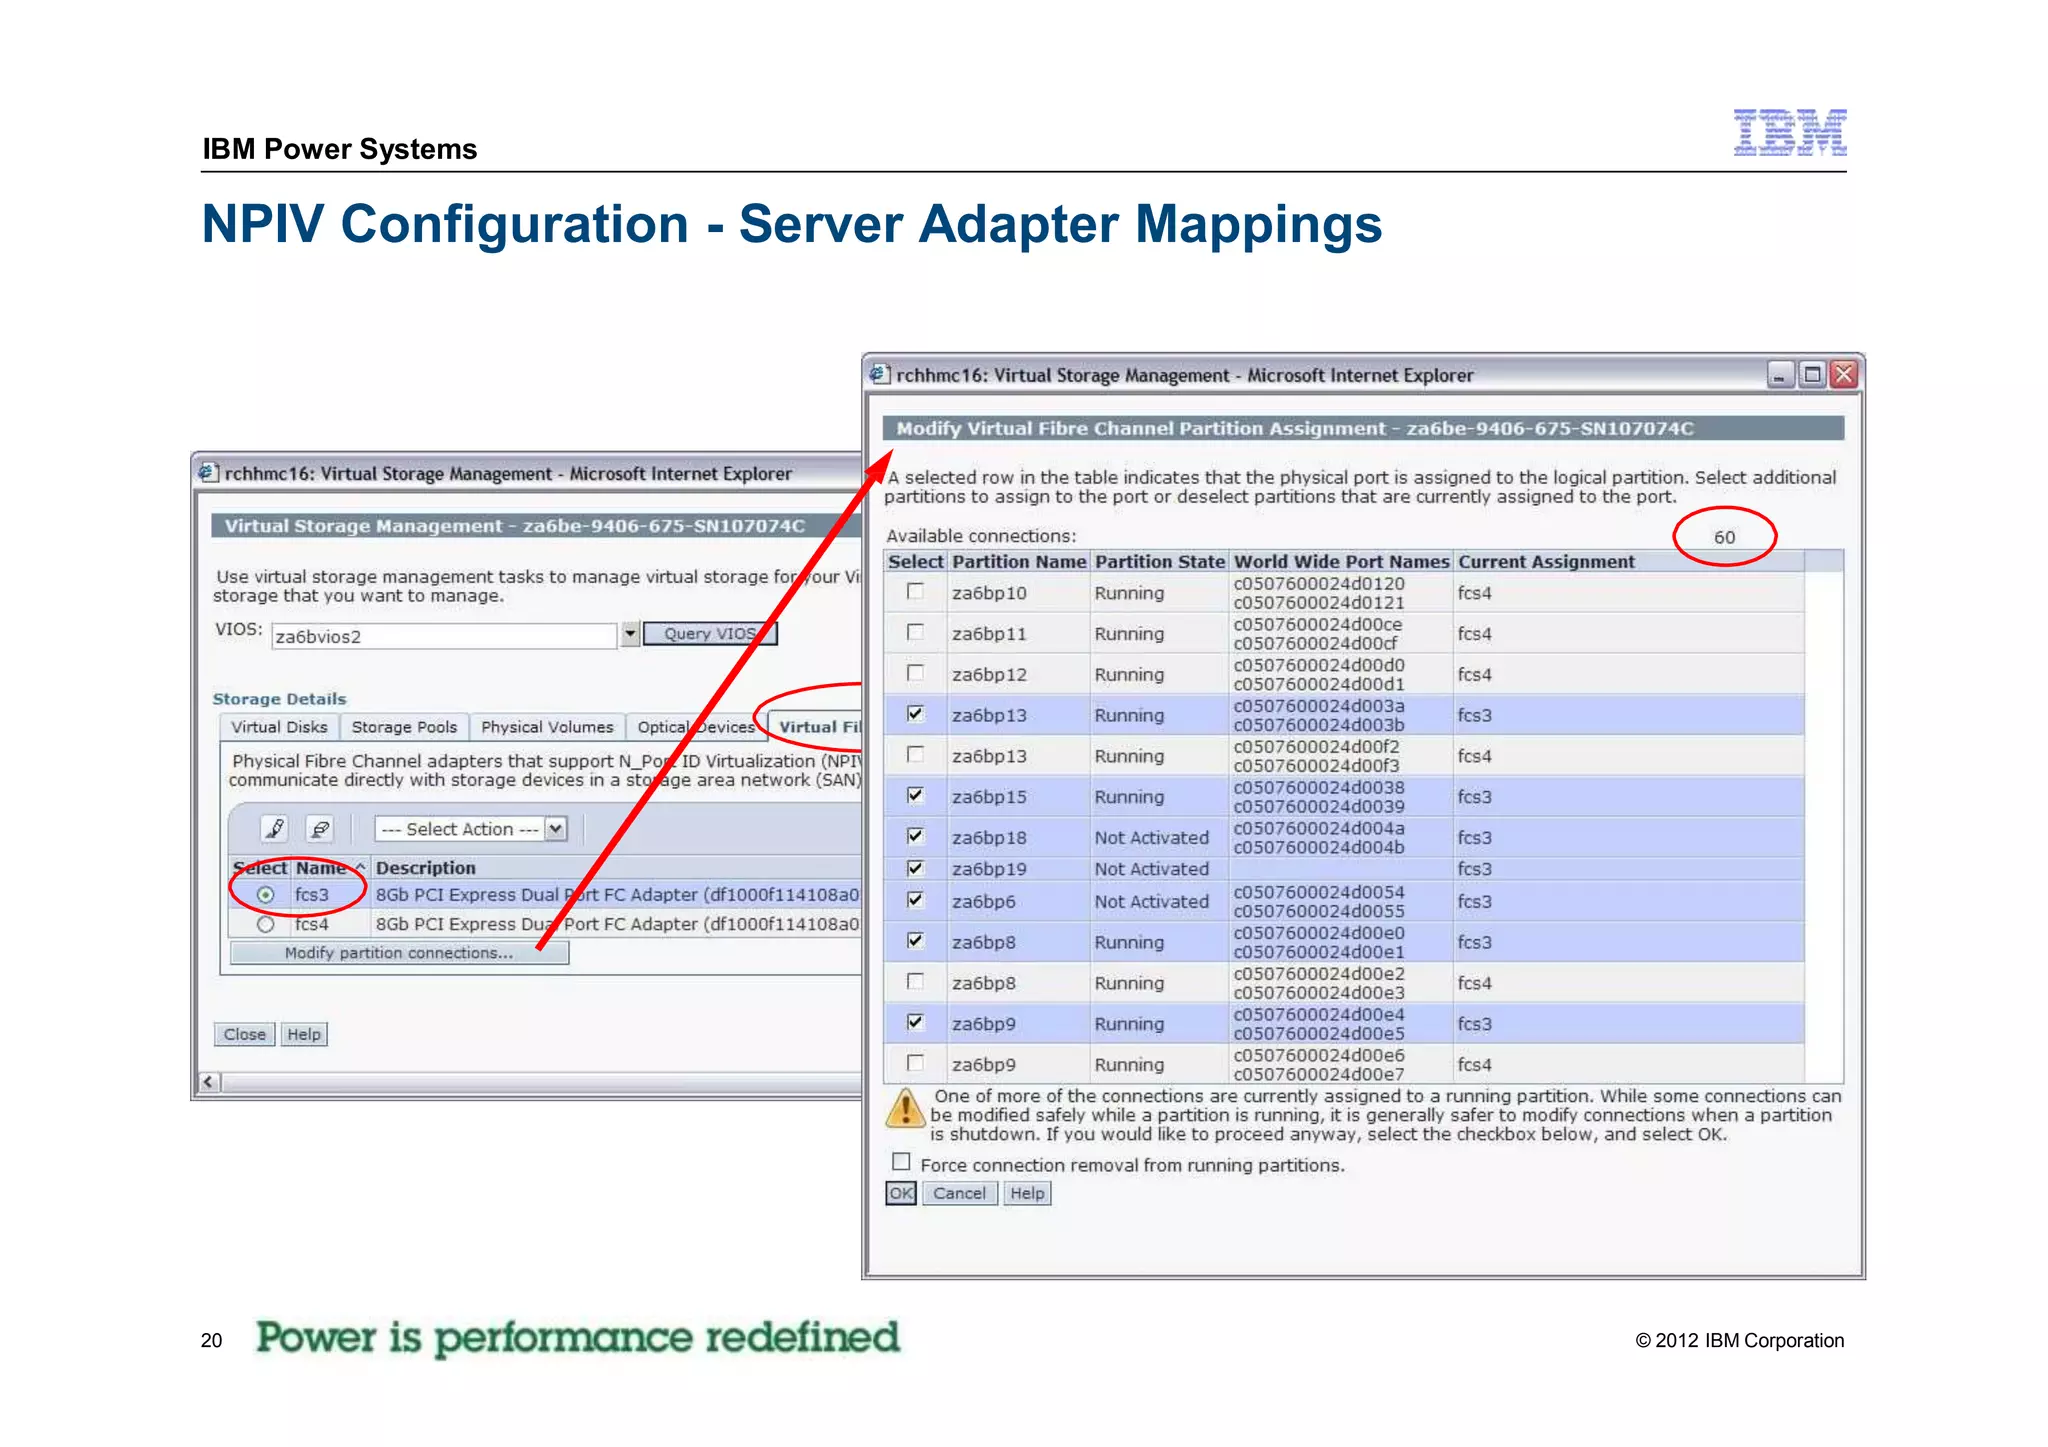Check za6bp9 row assigned to fcs4
The height and width of the screenshot is (1447, 2048).
915,1063
